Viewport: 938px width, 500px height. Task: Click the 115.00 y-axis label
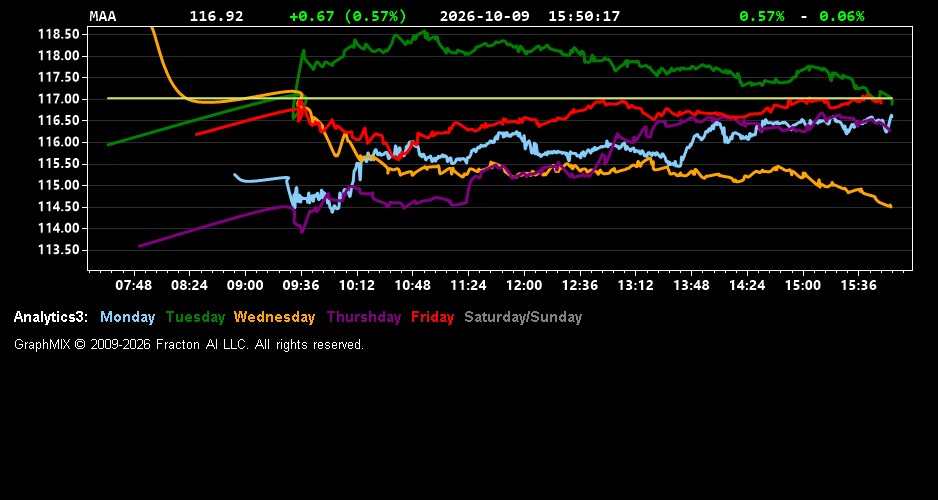pyautogui.click(x=59, y=185)
